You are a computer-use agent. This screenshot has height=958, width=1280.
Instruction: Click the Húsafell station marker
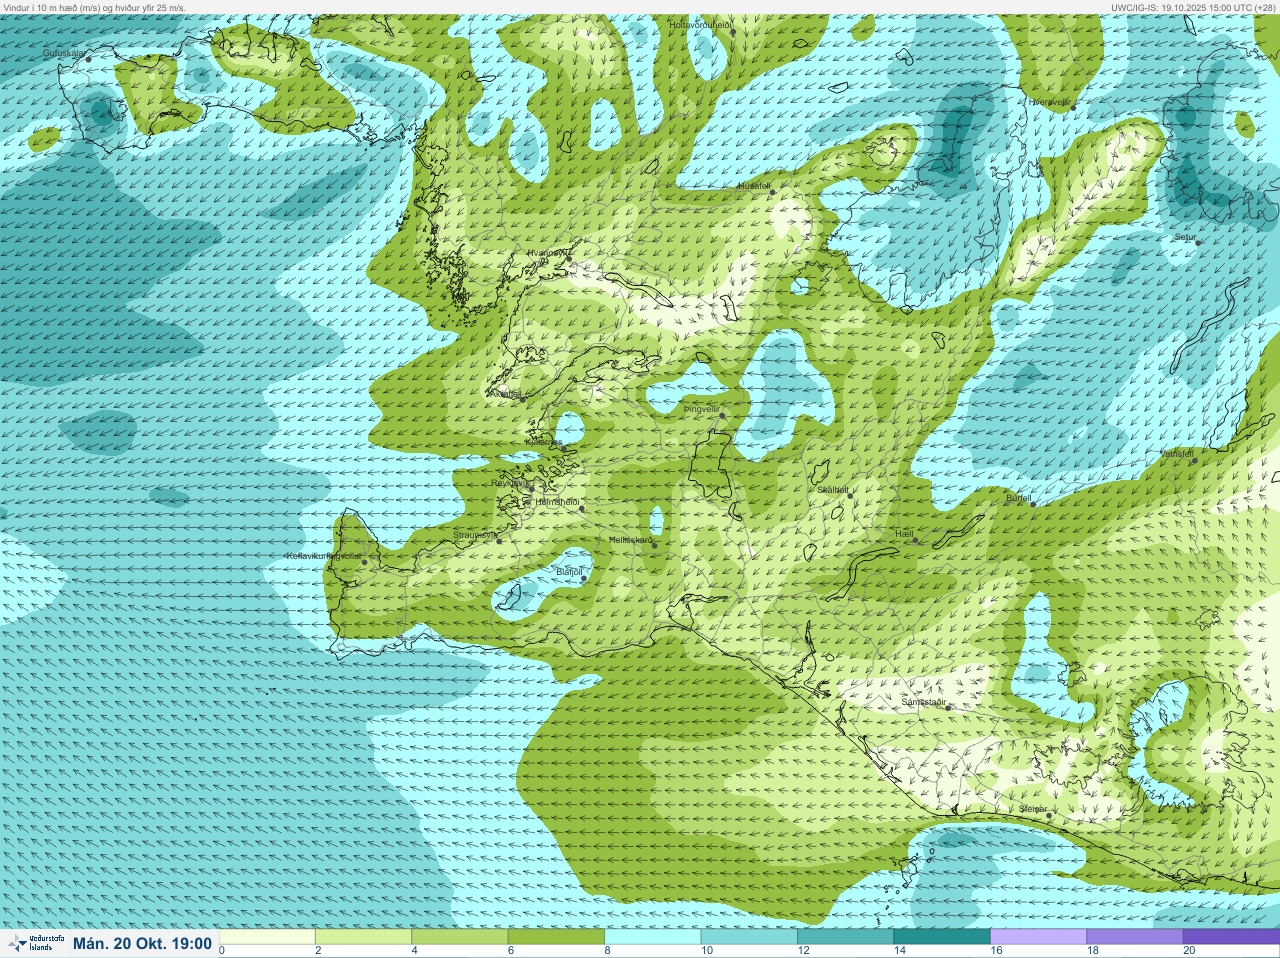774,191
